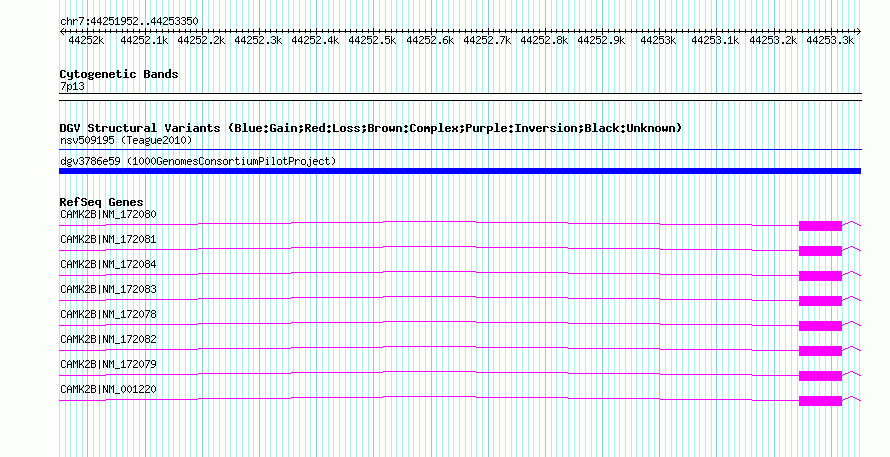The height and width of the screenshot is (457, 890).
Task: Select the 44253.2k ruler tick label
Action: click(773, 40)
